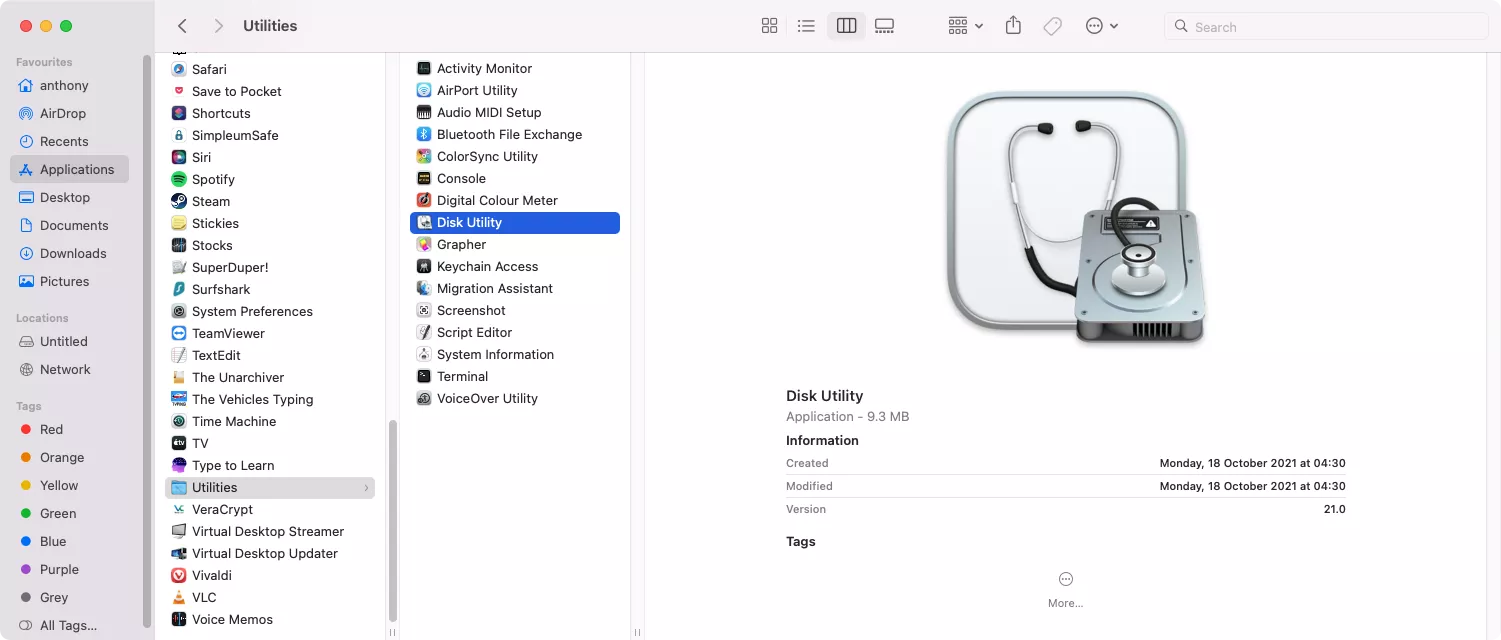The height and width of the screenshot is (640, 1501).
Task: Open the group-by dropdown in toolbar
Action: [x=966, y=26]
